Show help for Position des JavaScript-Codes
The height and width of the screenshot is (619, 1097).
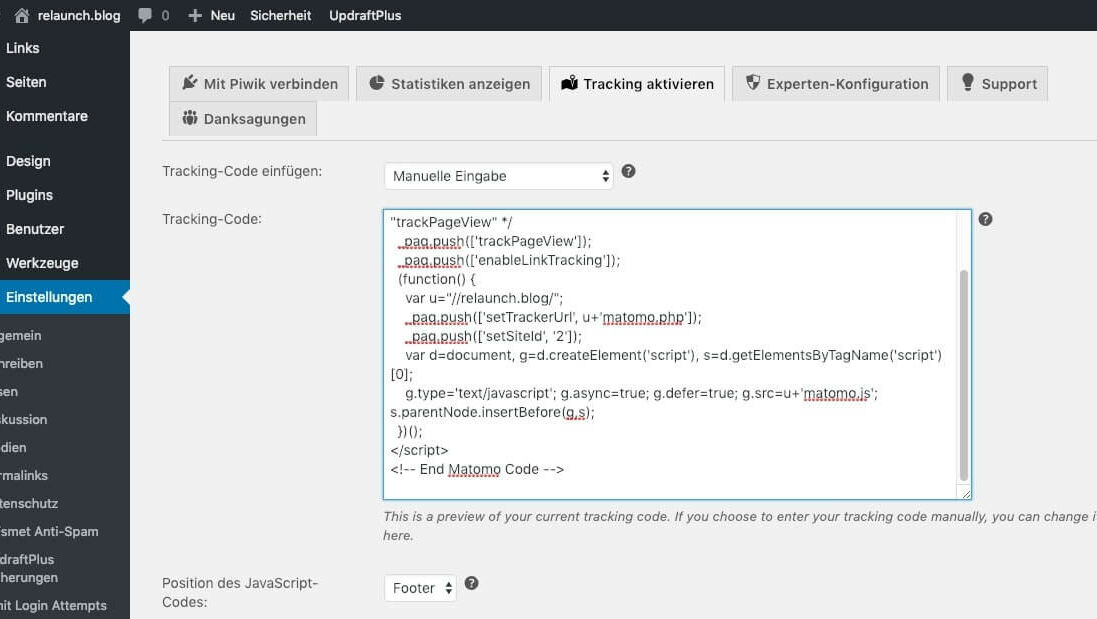tap(472, 583)
